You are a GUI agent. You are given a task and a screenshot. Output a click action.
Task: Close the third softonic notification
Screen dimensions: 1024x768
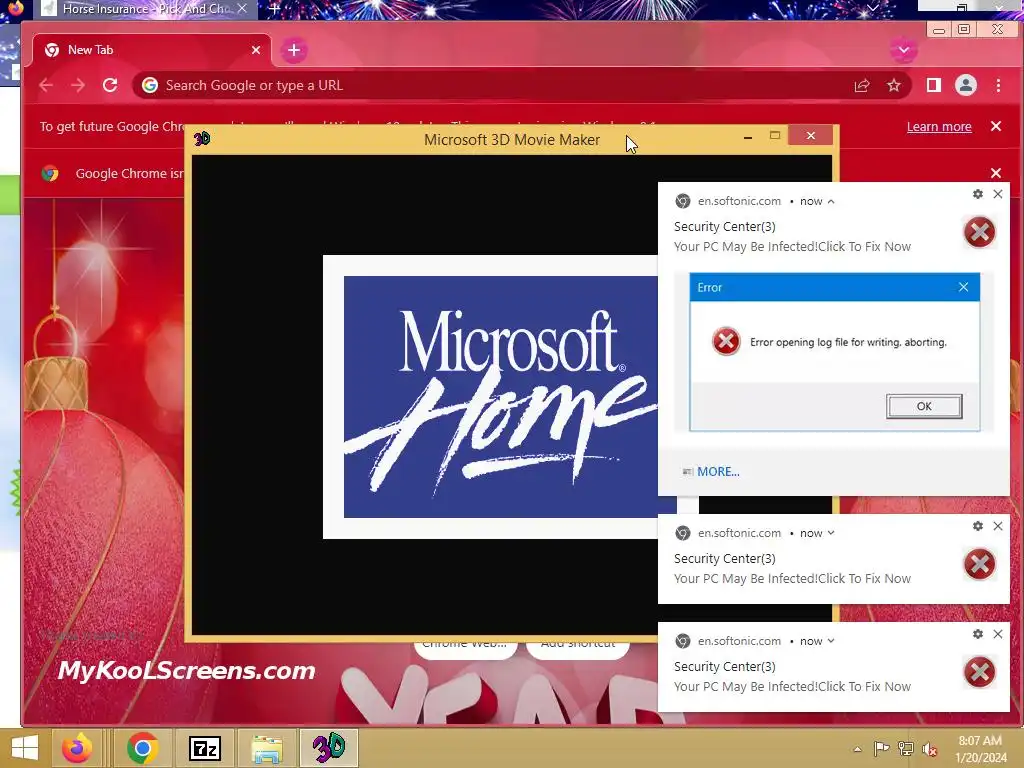point(998,633)
